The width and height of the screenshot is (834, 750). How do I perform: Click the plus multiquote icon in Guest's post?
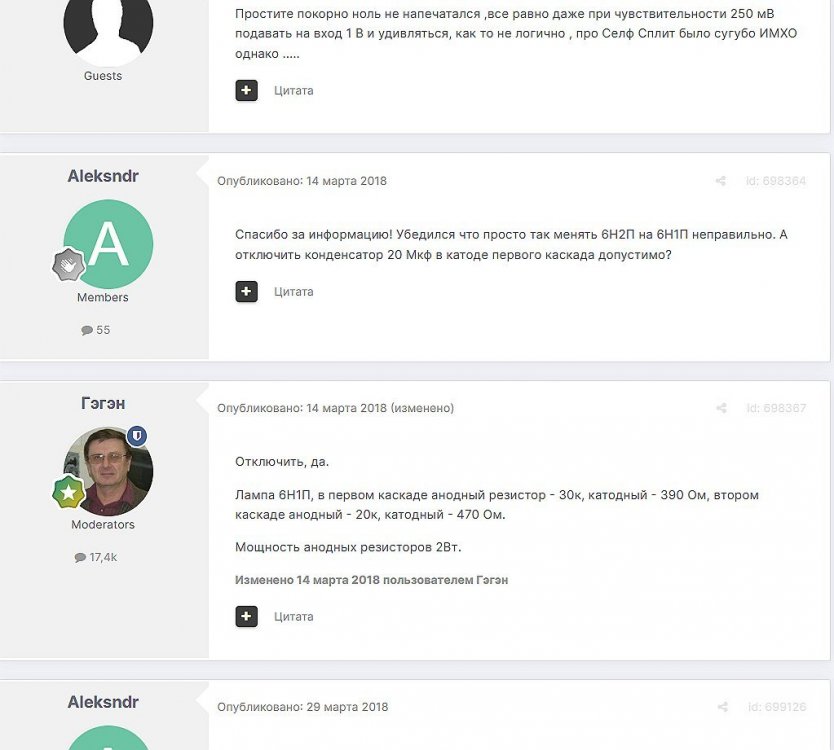246,90
